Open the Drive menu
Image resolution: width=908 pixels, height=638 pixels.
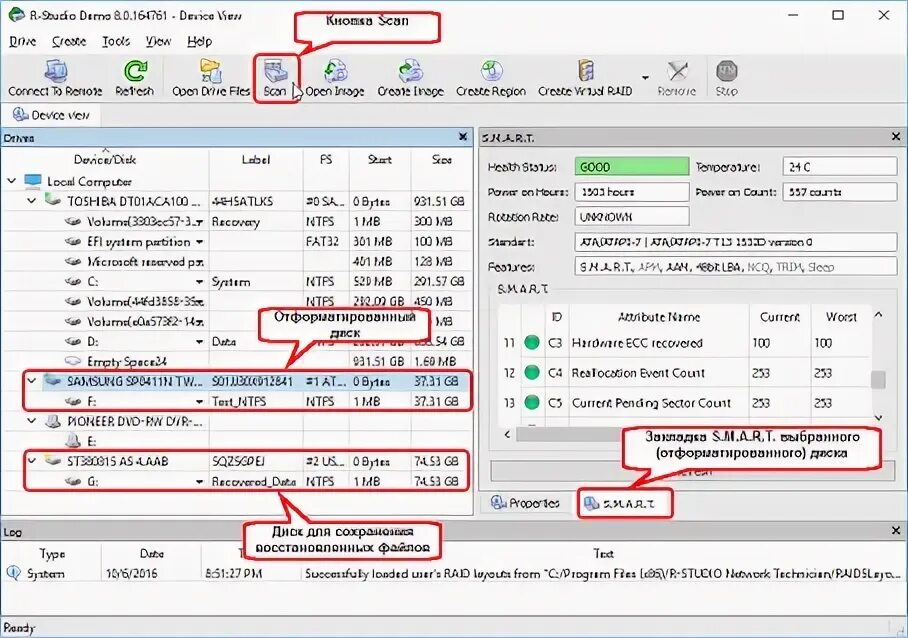tap(23, 41)
